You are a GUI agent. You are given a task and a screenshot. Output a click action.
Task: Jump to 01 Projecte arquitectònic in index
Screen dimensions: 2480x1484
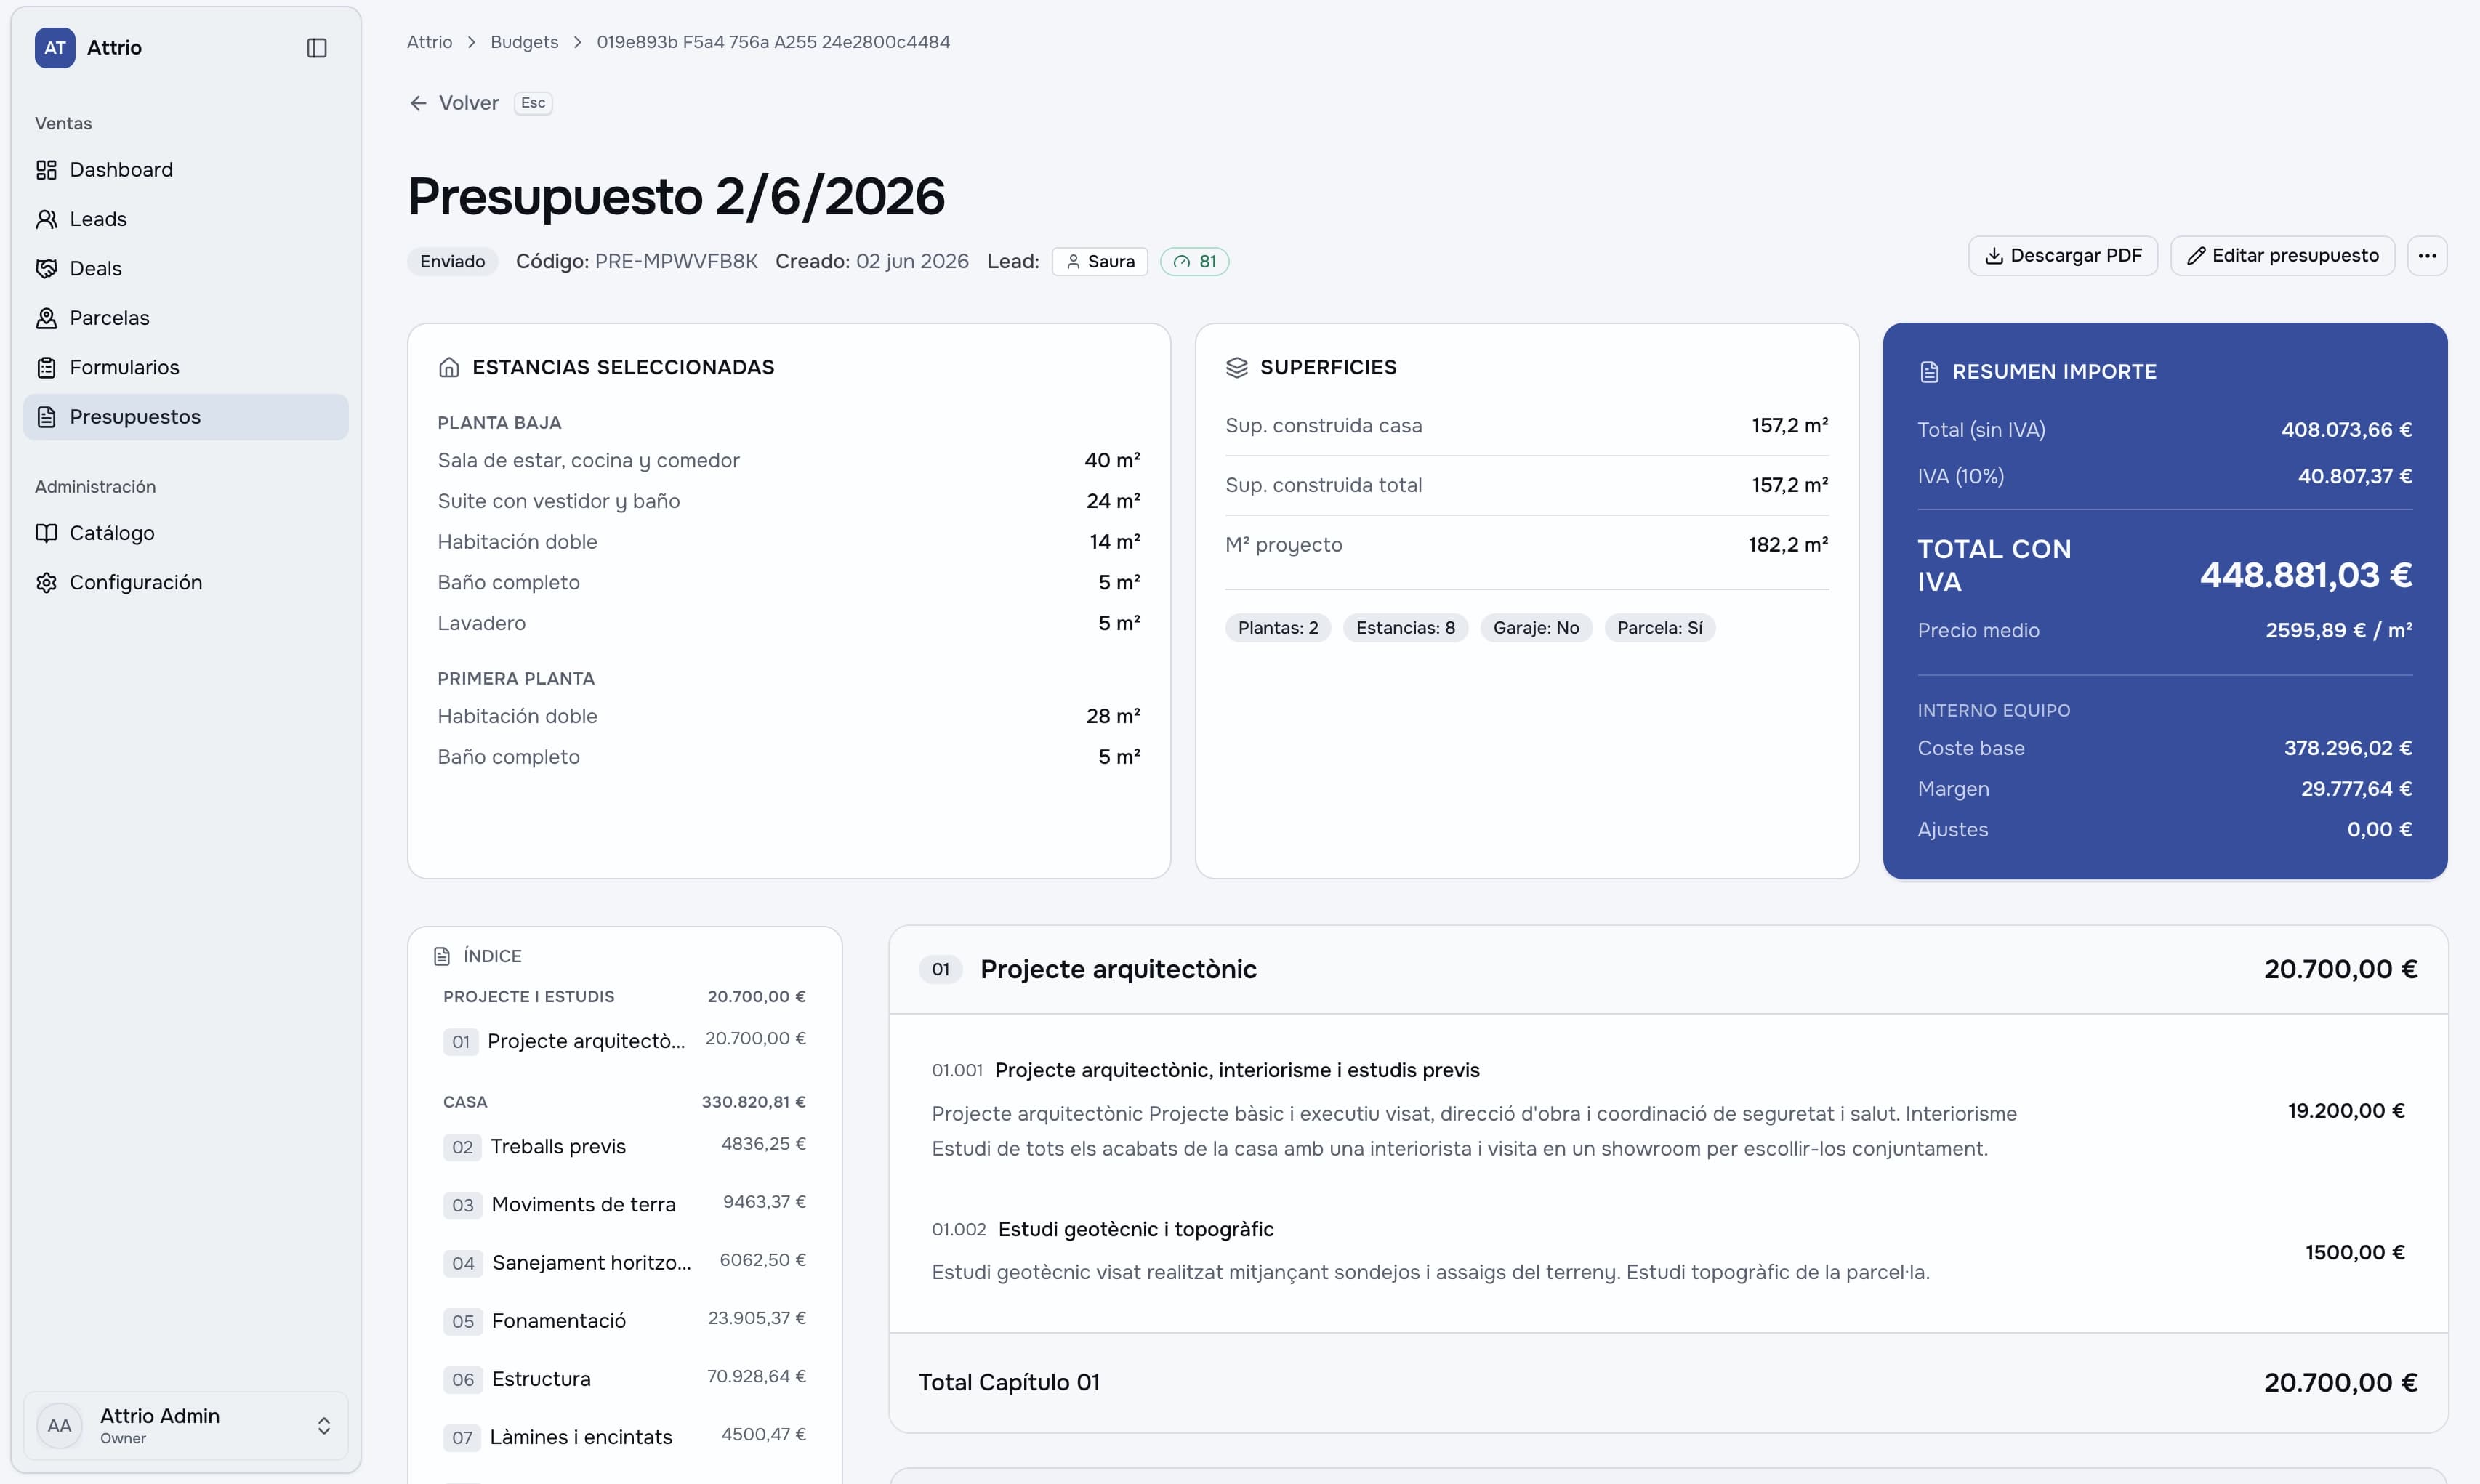coord(624,1041)
